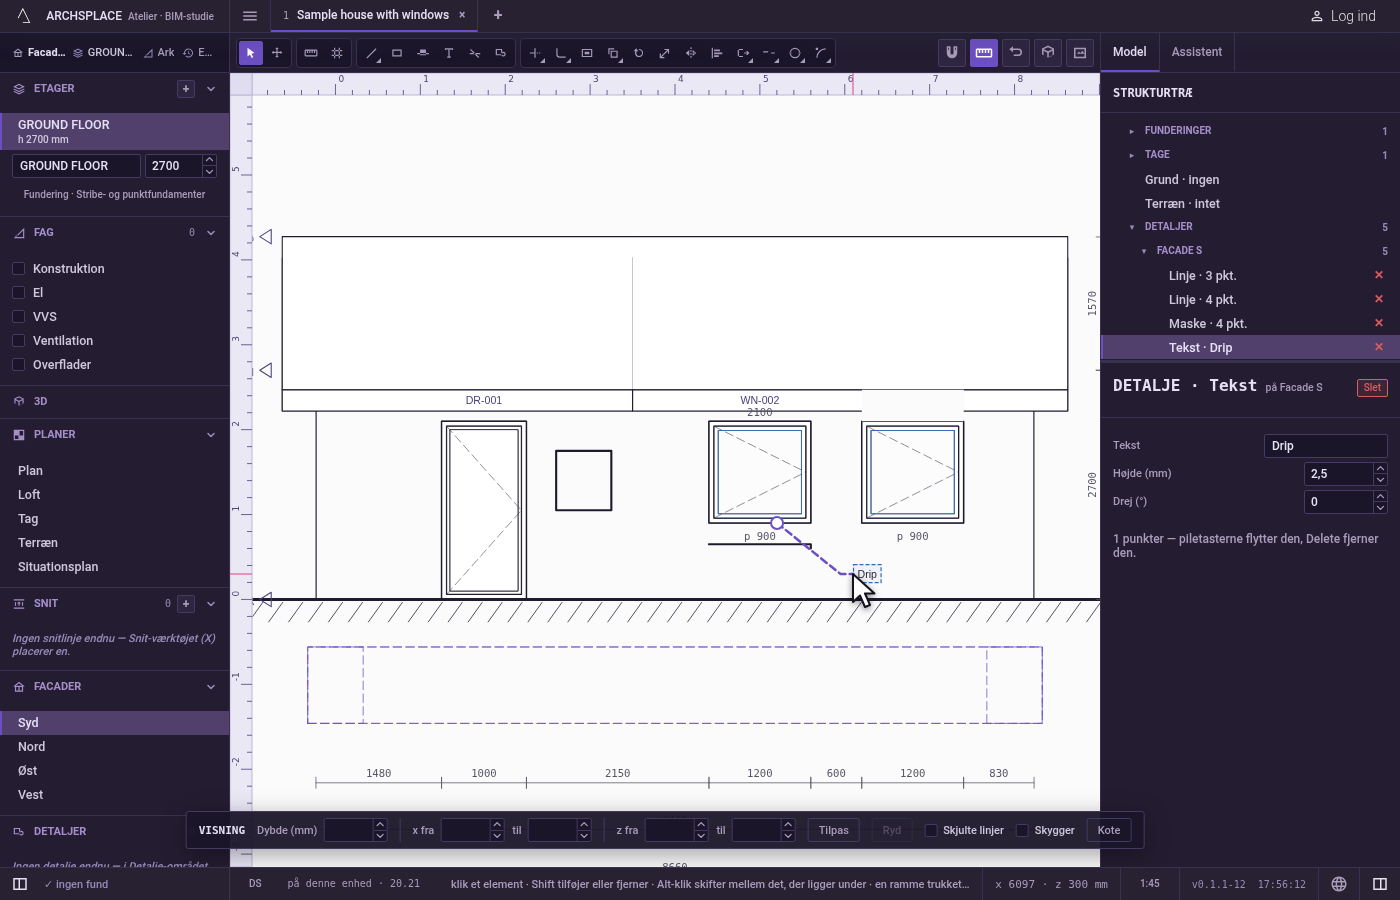The image size is (1400, 900).
Task: Open the 3D cube view icon
Action: [x=1048, y=53]
